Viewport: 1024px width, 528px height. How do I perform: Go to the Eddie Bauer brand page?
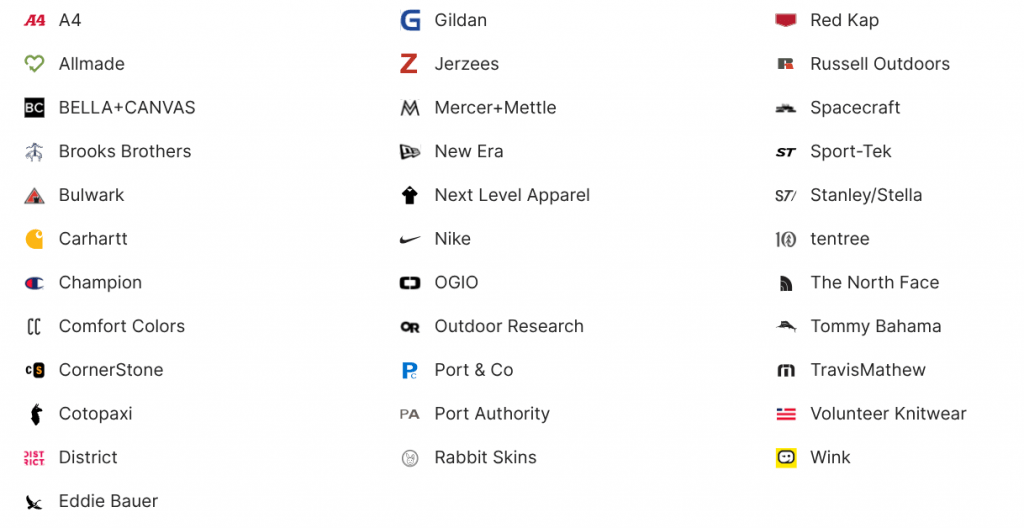point(108,502)
